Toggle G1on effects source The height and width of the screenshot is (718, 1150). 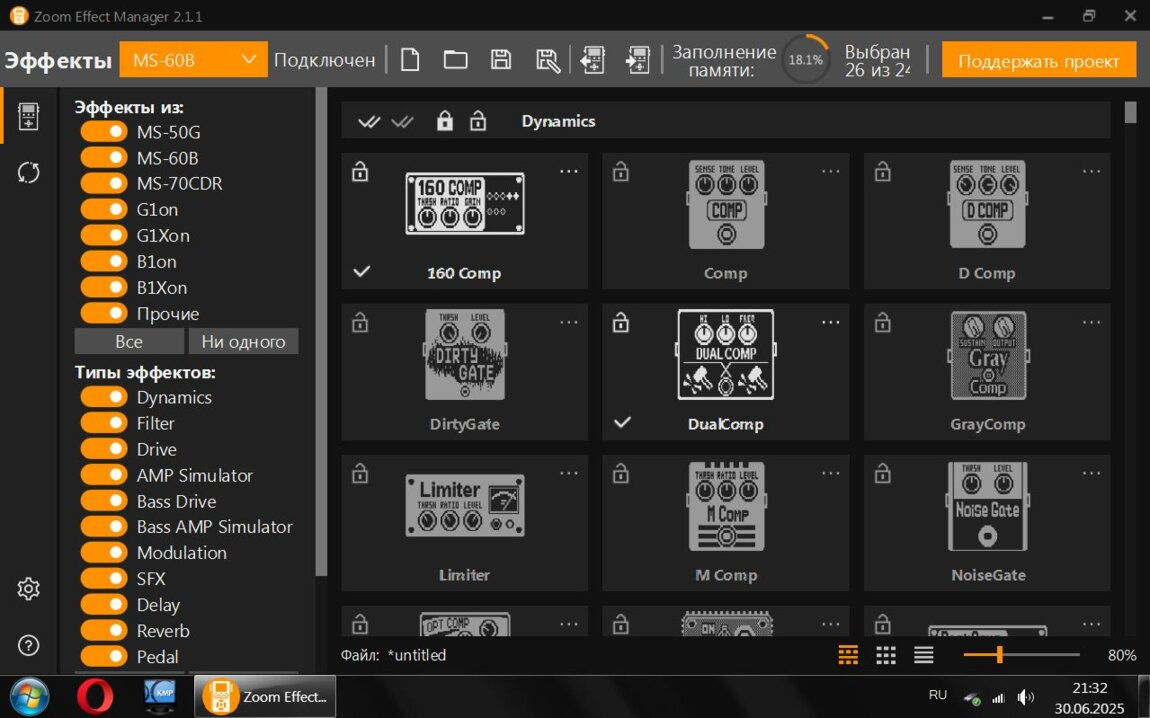(103, 209)
